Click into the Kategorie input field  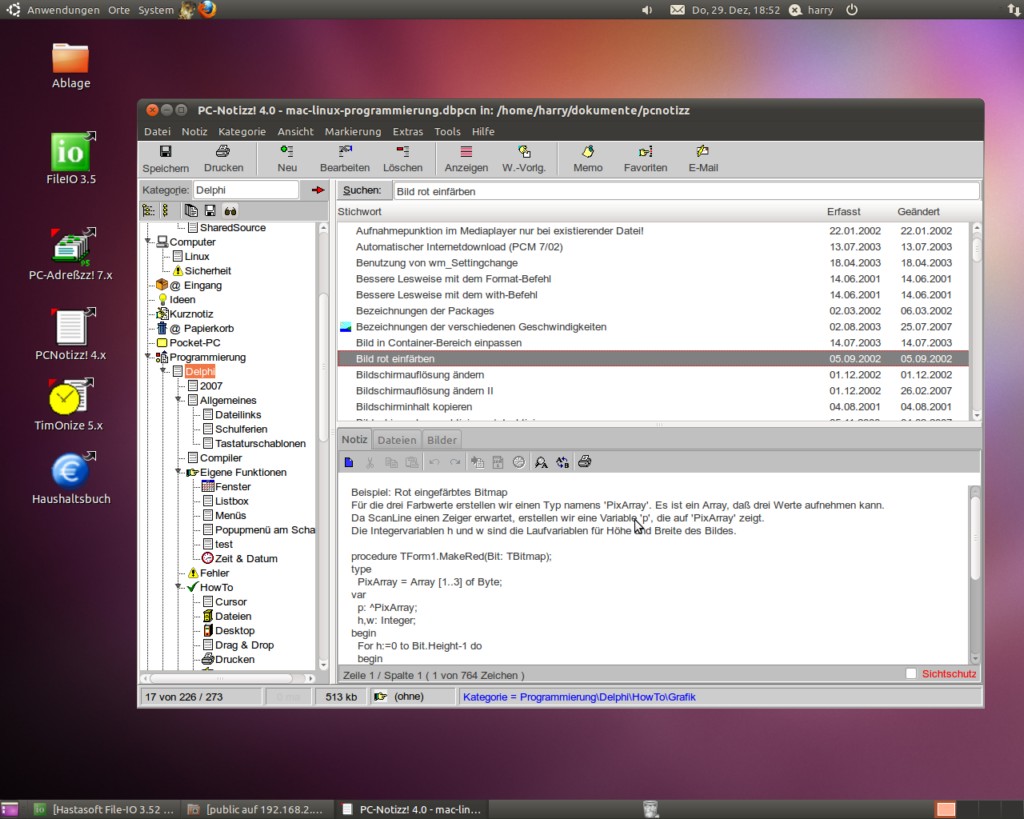[246, 190]
